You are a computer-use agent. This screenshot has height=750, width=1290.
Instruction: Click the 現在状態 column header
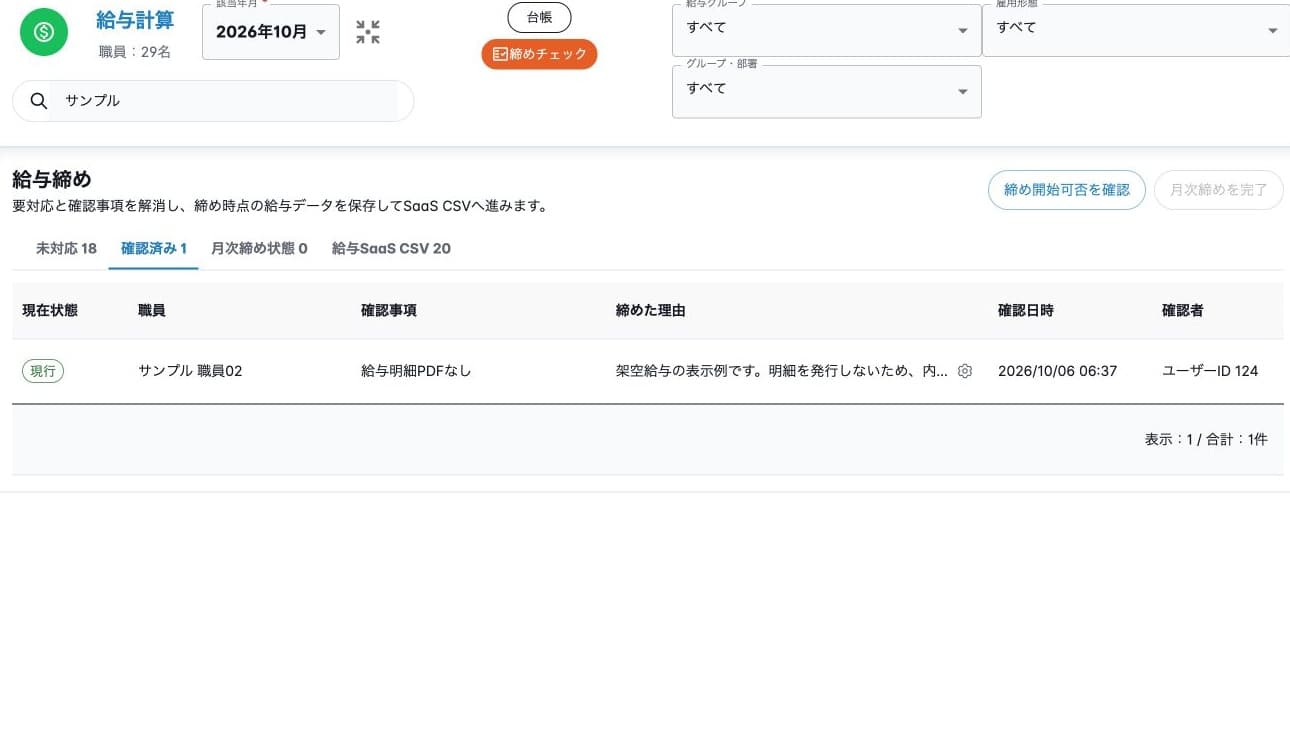pos(50,311)
